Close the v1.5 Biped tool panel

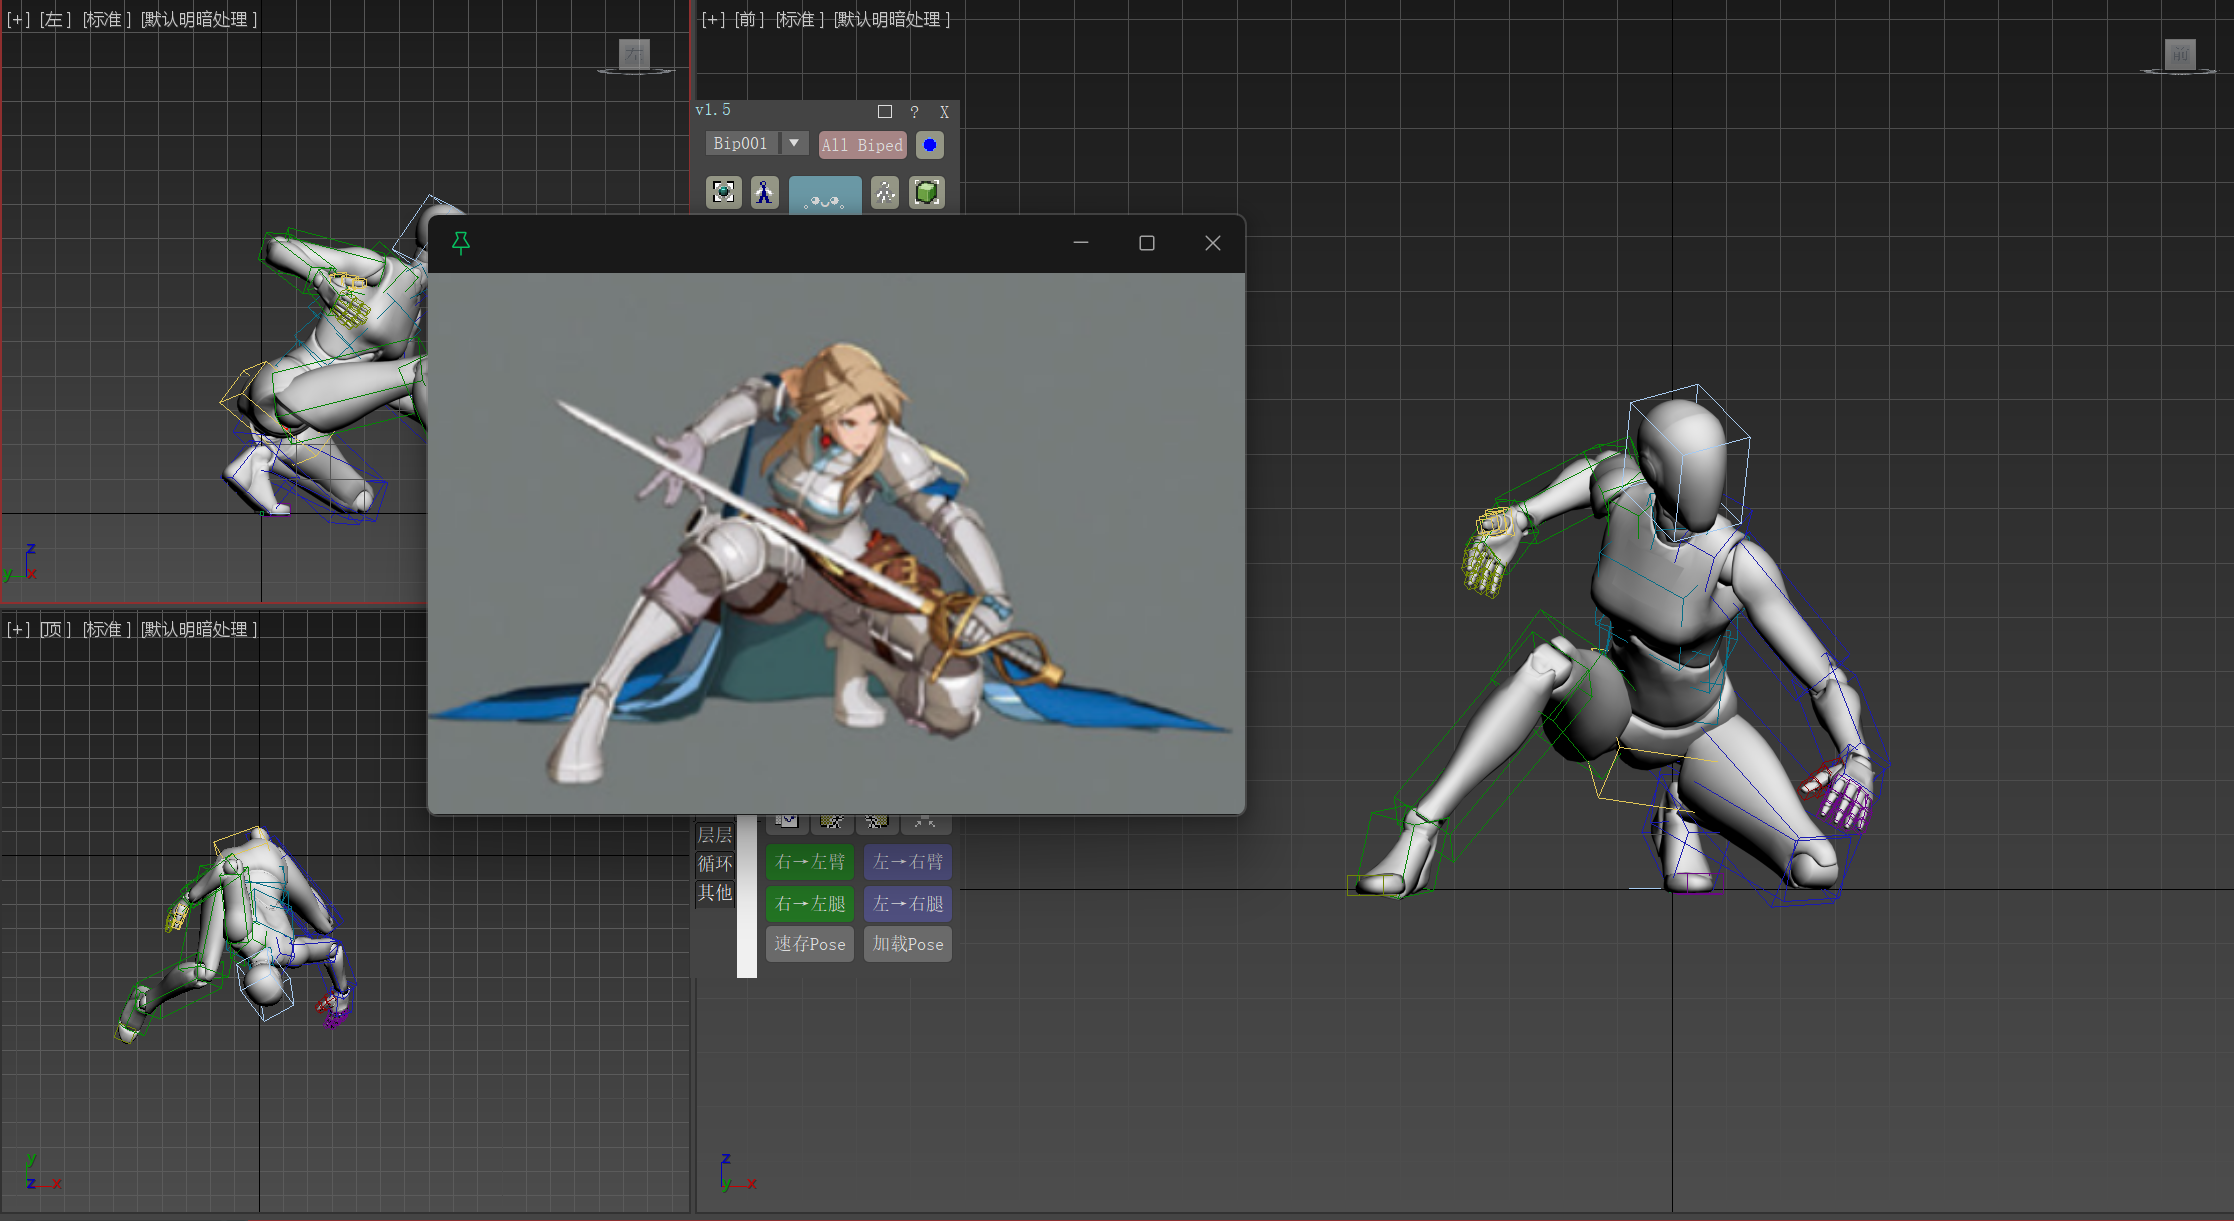coord(944,112)
